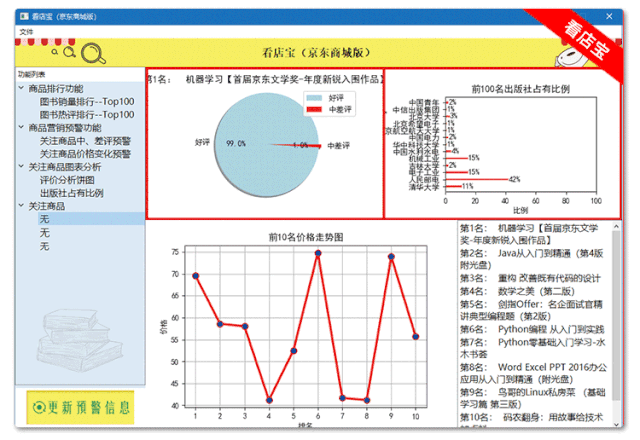
Task: Click 第2名 Java从入门到精通 entry
Action: (532, 259)
